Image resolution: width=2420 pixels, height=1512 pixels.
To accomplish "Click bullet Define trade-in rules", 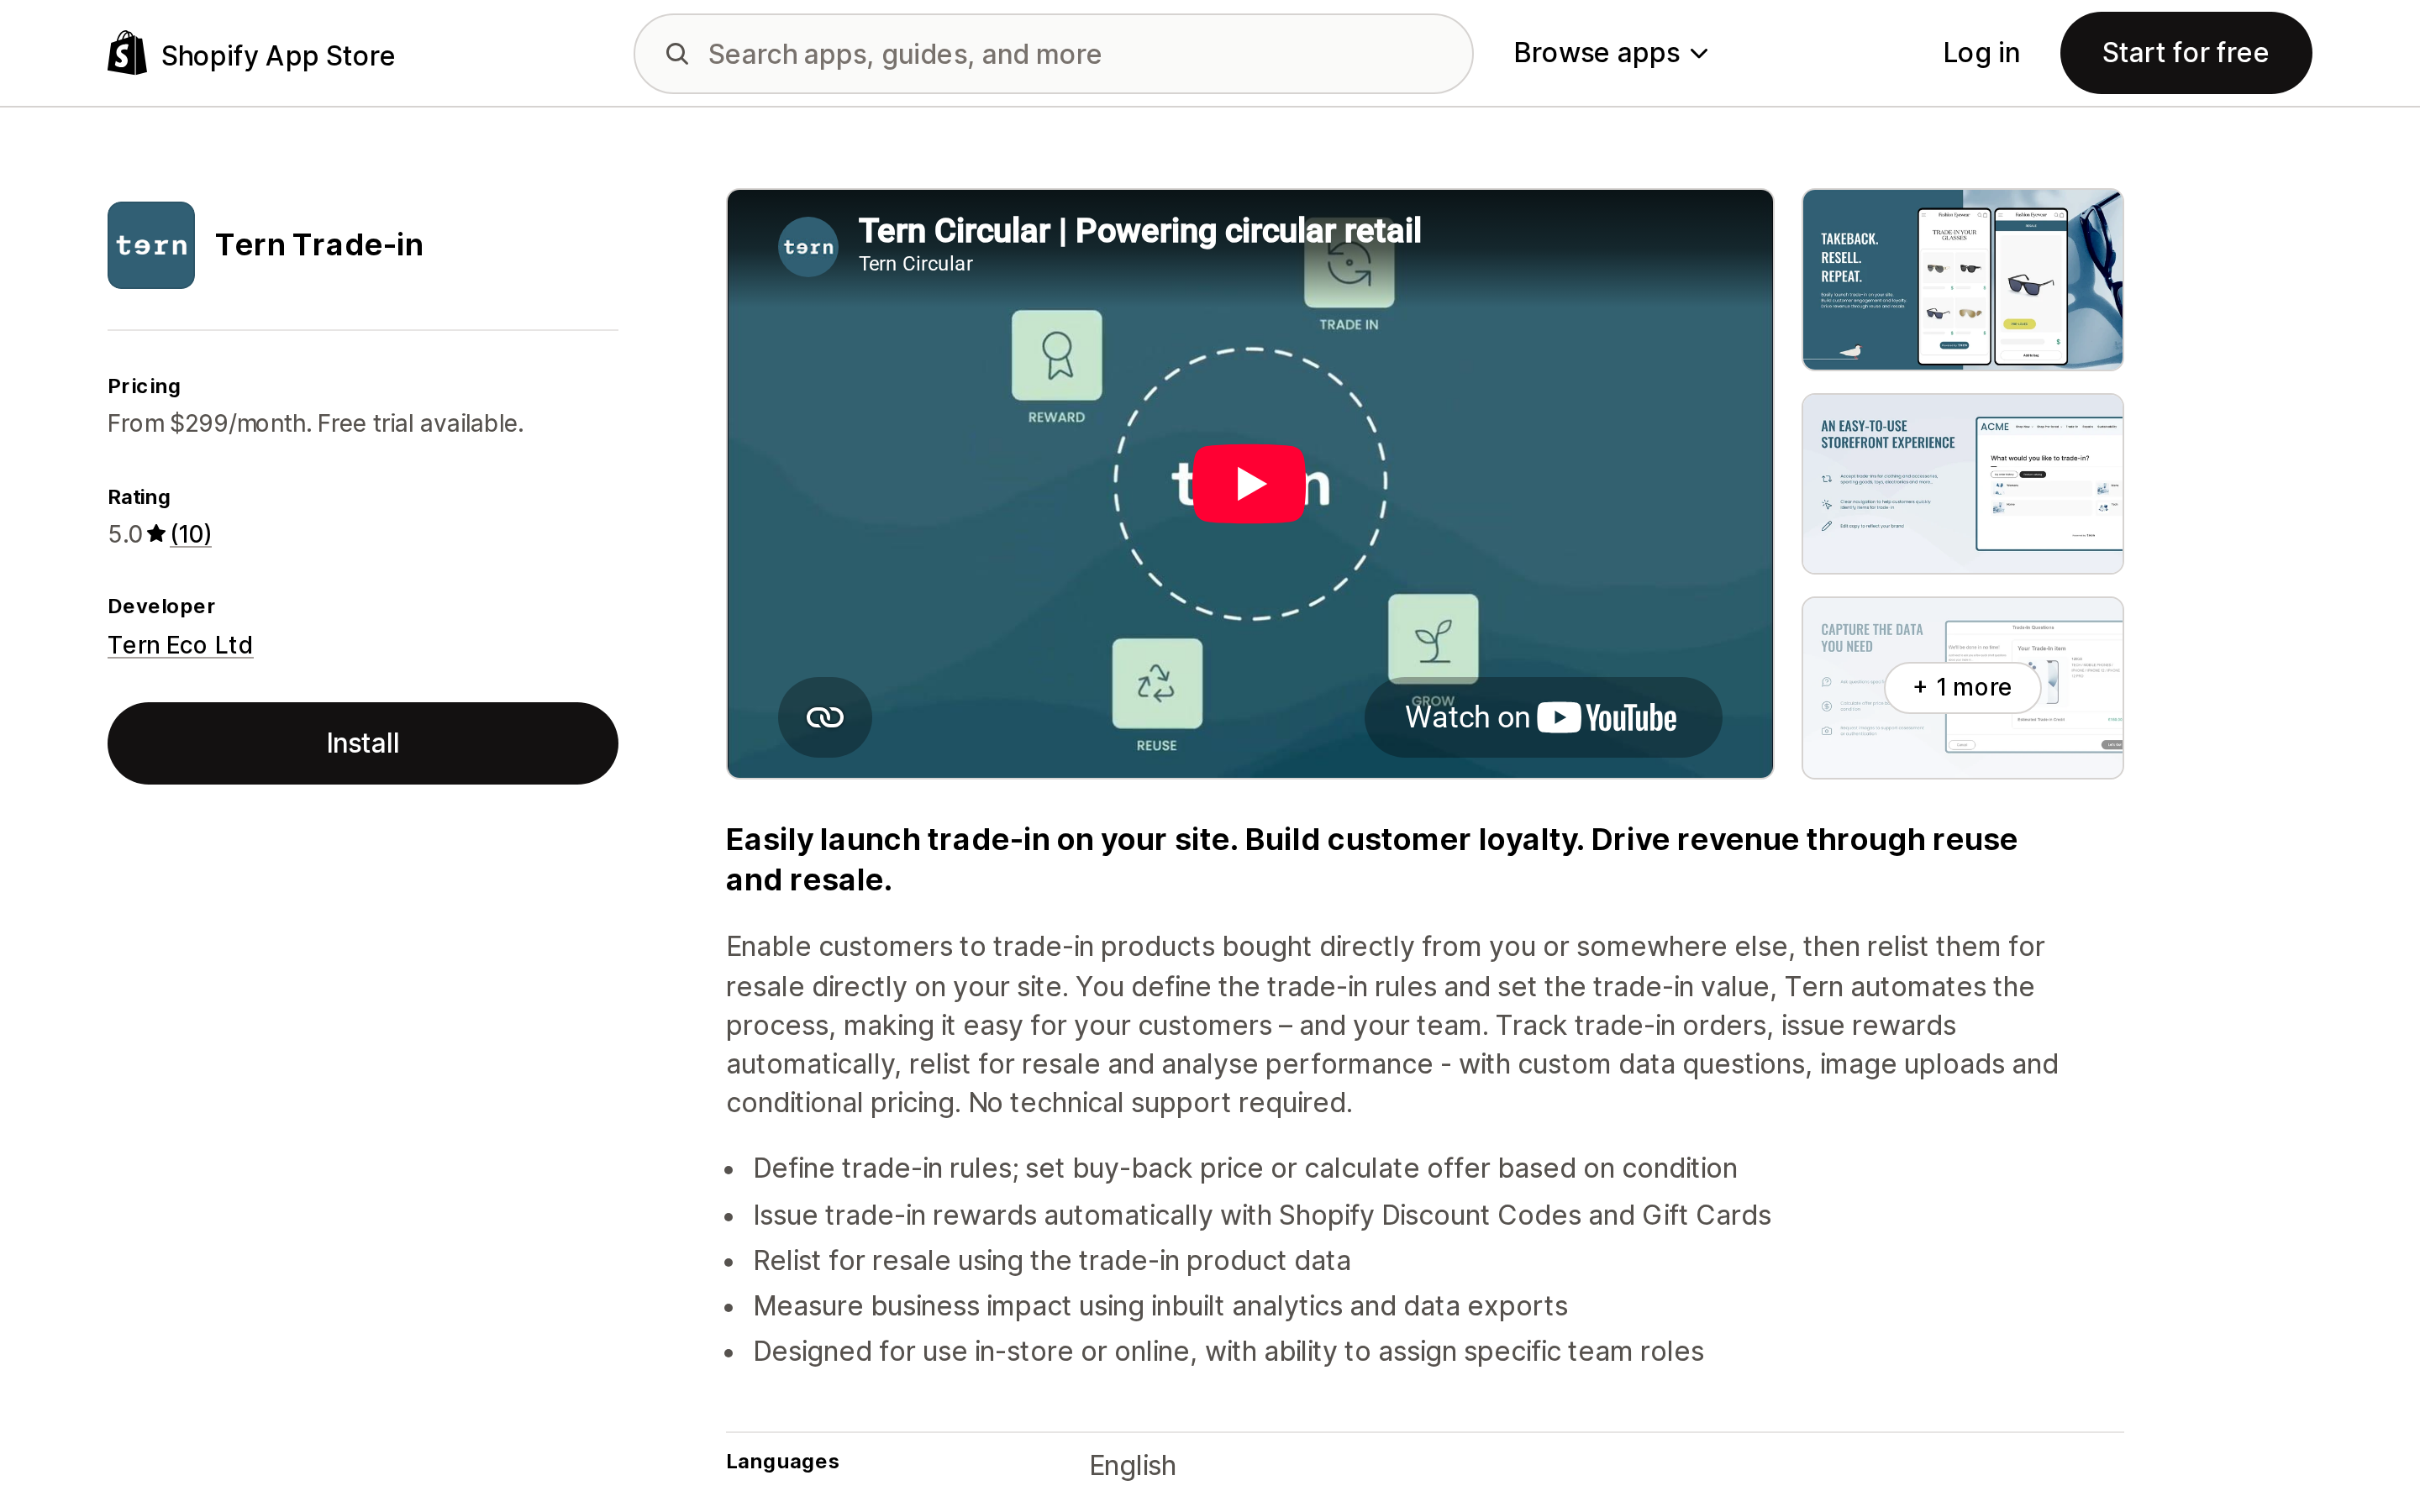I will point(1245,1169).
